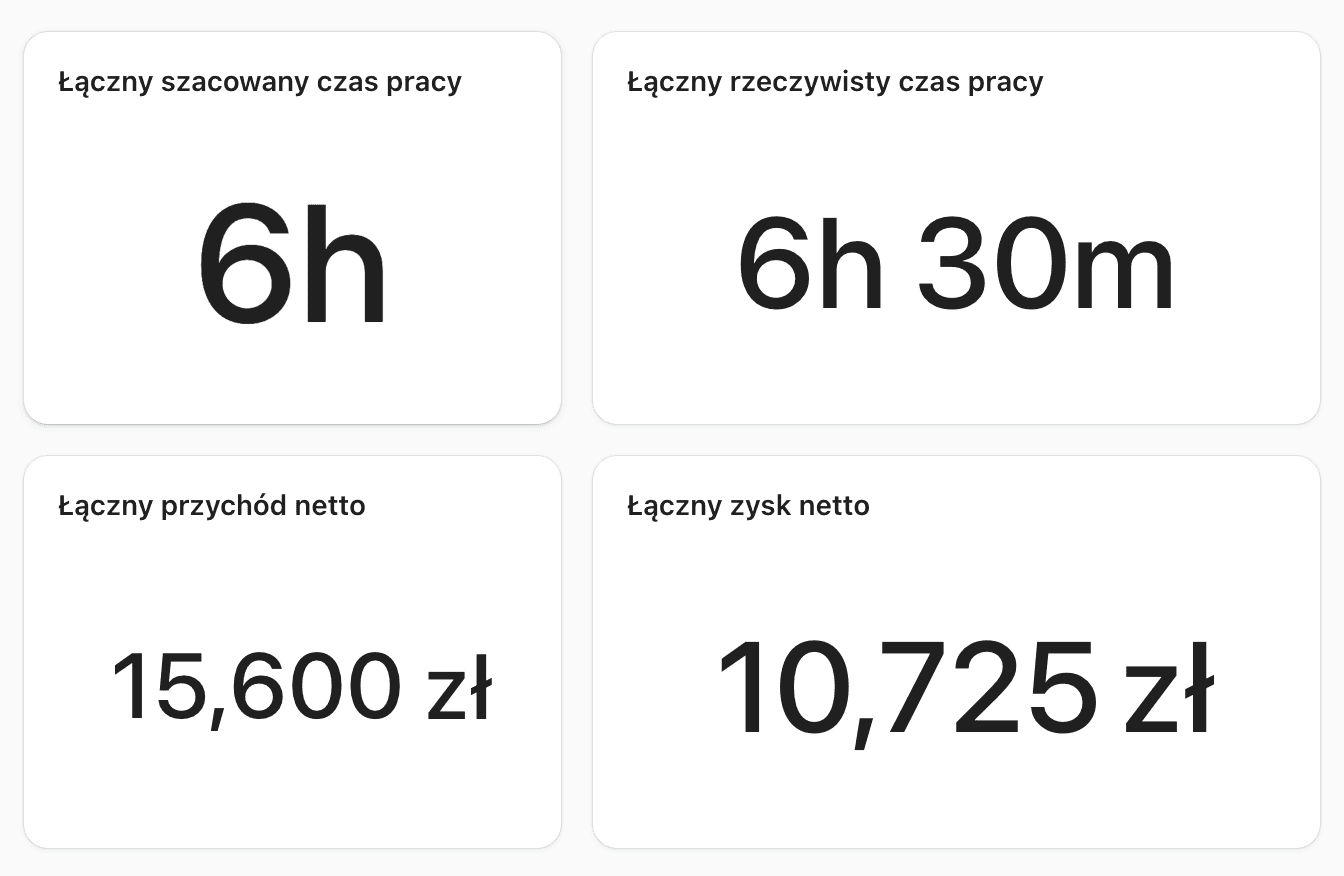1344x876 pixels.
Task: Click the "Łączny rzeczywisty czas pracy" card
Action: pos(956,225)
